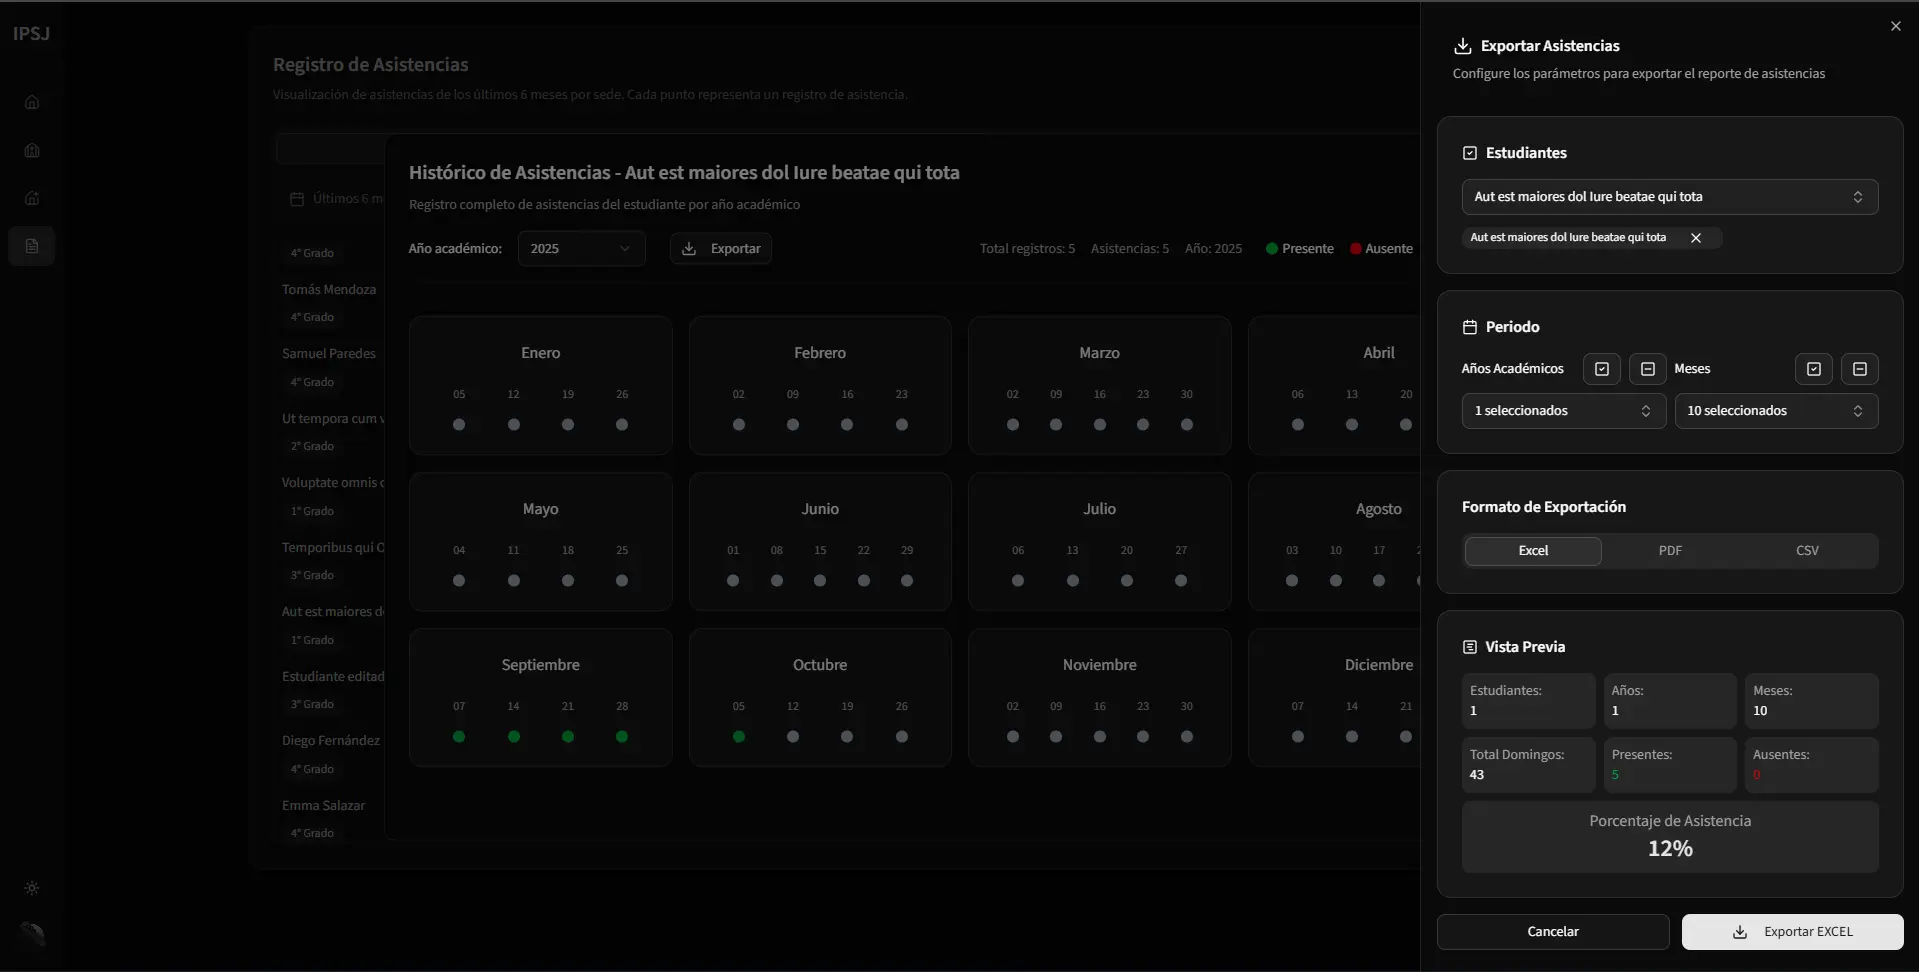Deselect all Años Académicos with minus icon
Viewport: 1919px width, 972px height.
pyautogui.click(x=1647, y=369)
